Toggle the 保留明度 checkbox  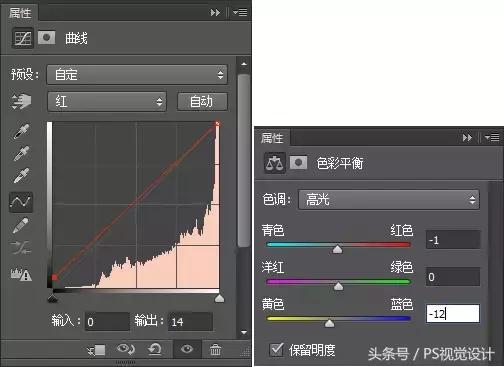[x=276, y=350]
